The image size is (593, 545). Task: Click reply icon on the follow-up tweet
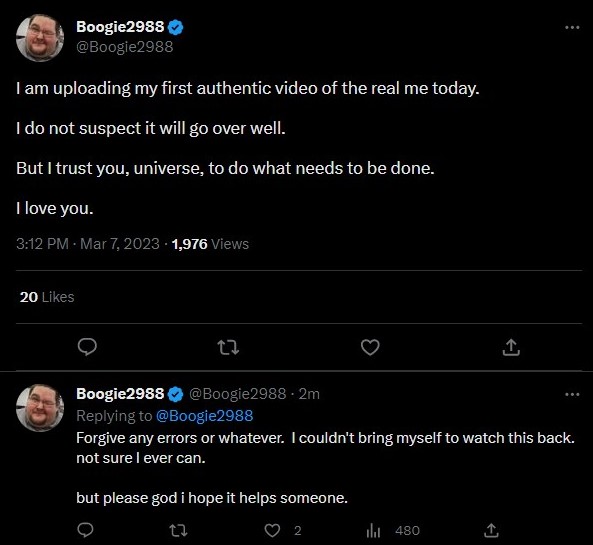tap(85, 530)
